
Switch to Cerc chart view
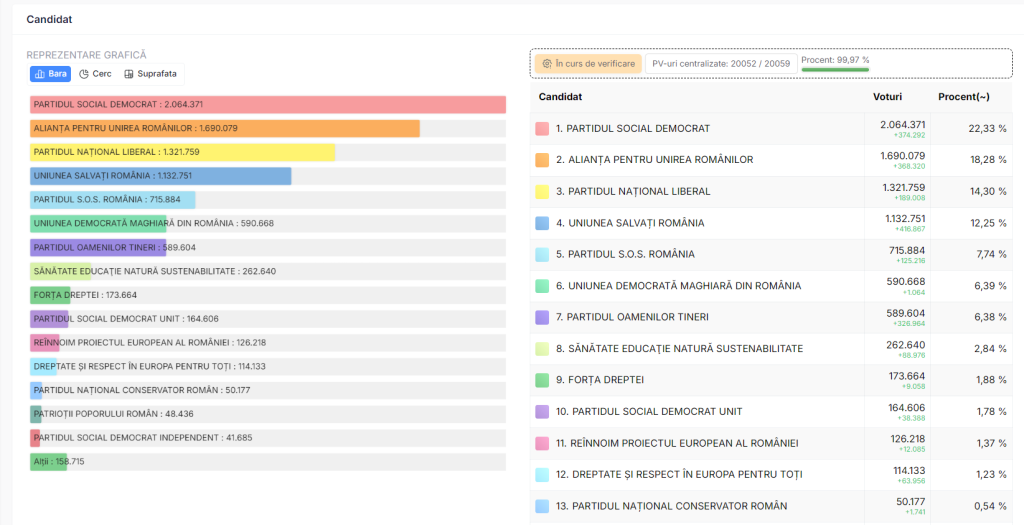pos(95,74)
